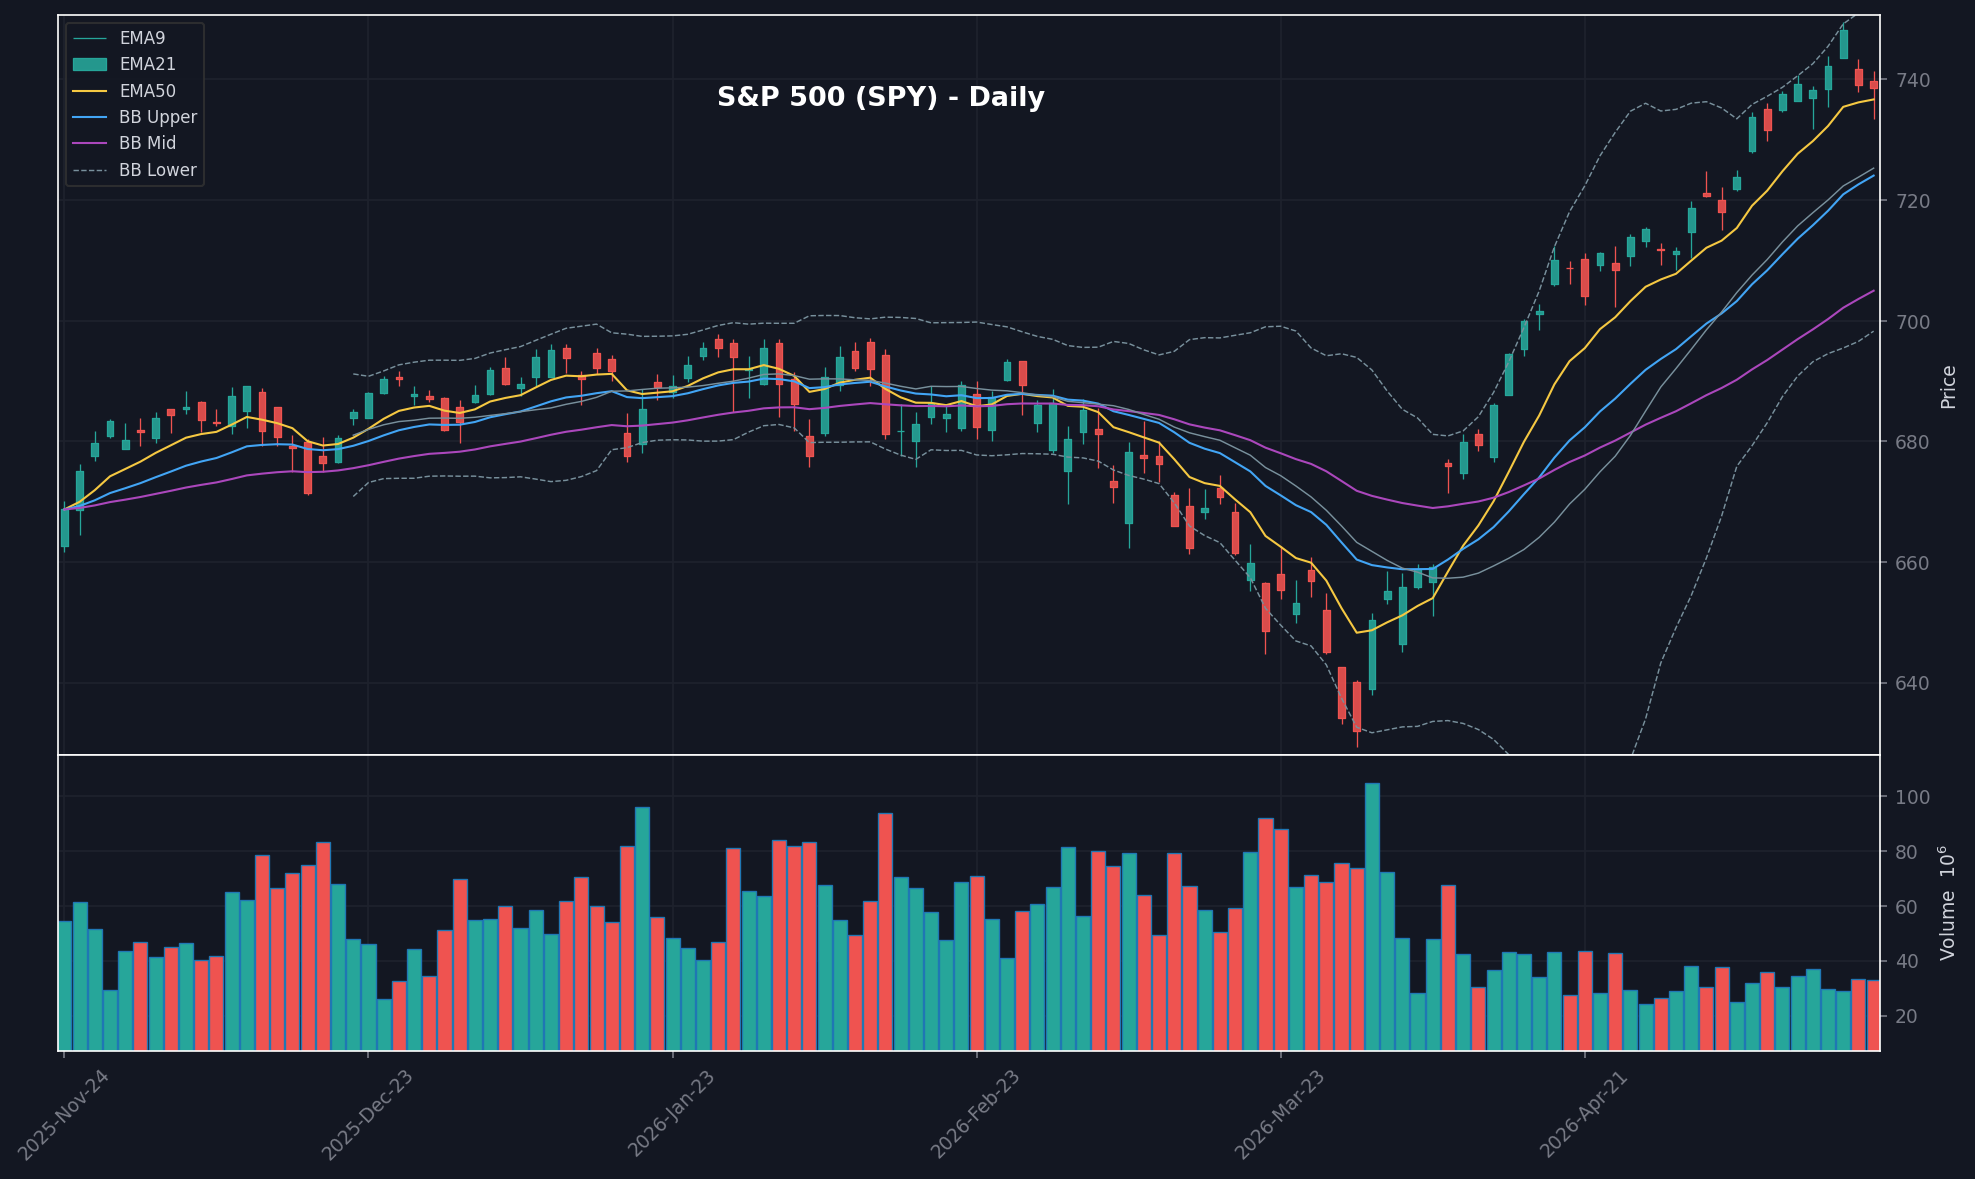The width and height of the screenshot is (1975, 1179).
Task: Click the 2026-Apr-21 date label
Action: (1584, 1115)
